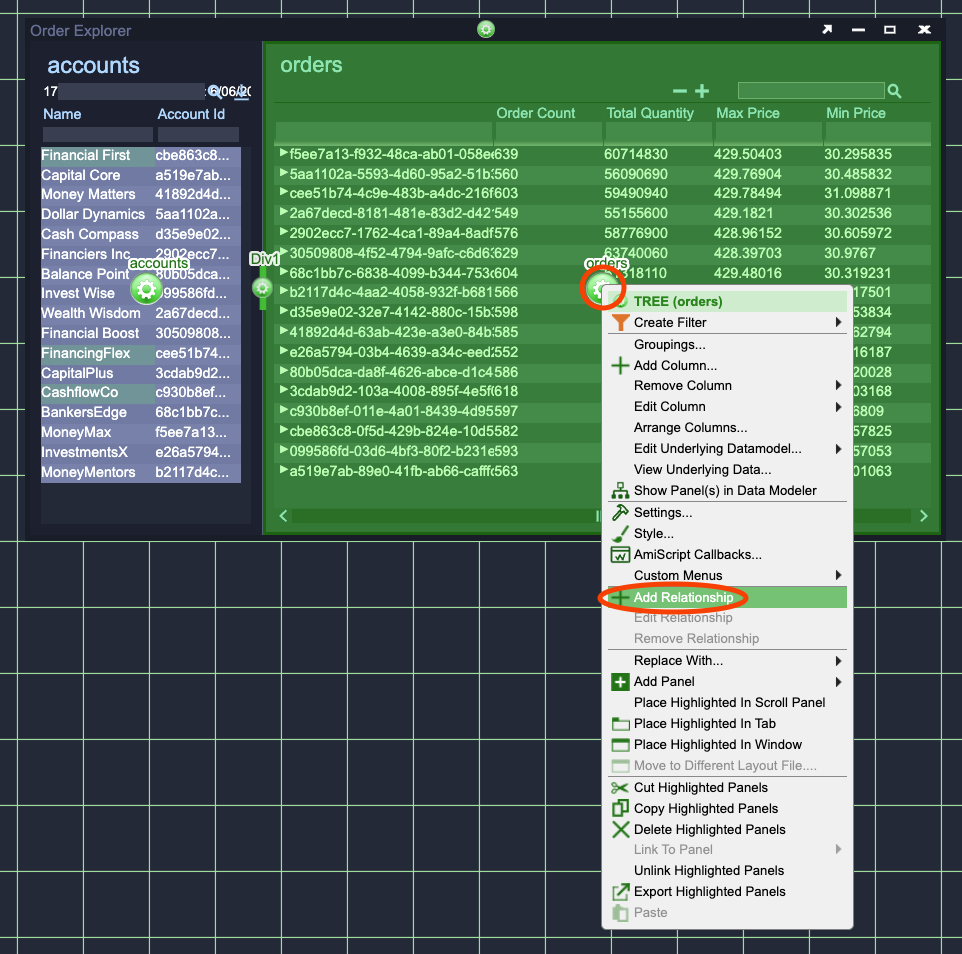The height and width of the screenshot is (954, 962).
Task: Click the pop-out arrow icon in title bar
Action: pyautogui.click(x=827, y=30)
